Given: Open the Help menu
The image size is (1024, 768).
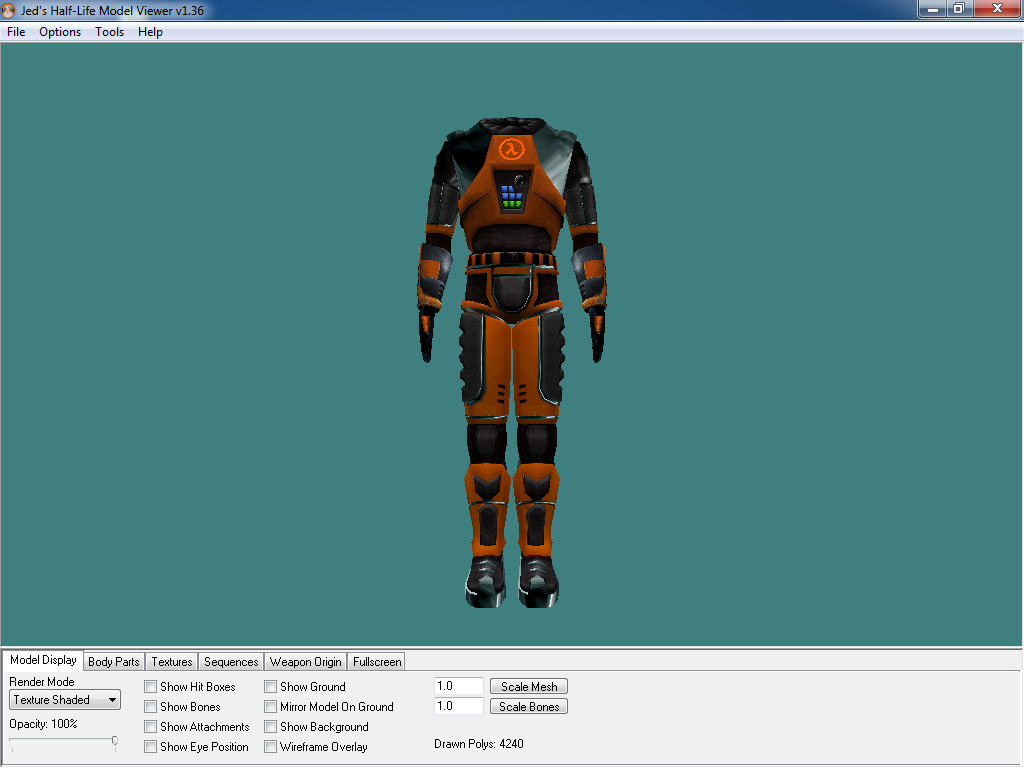Looking at the screenshot, I should [150, 32].
